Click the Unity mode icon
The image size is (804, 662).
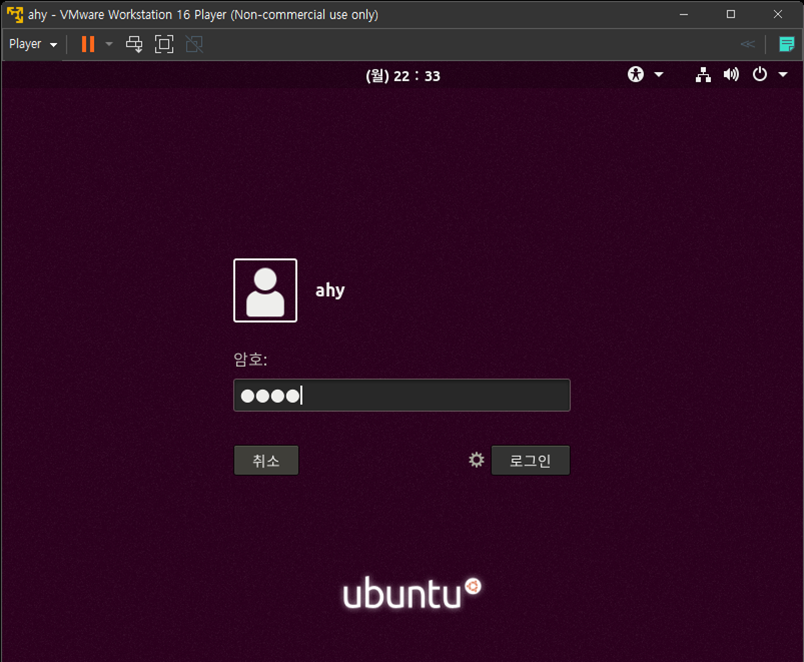194,44
